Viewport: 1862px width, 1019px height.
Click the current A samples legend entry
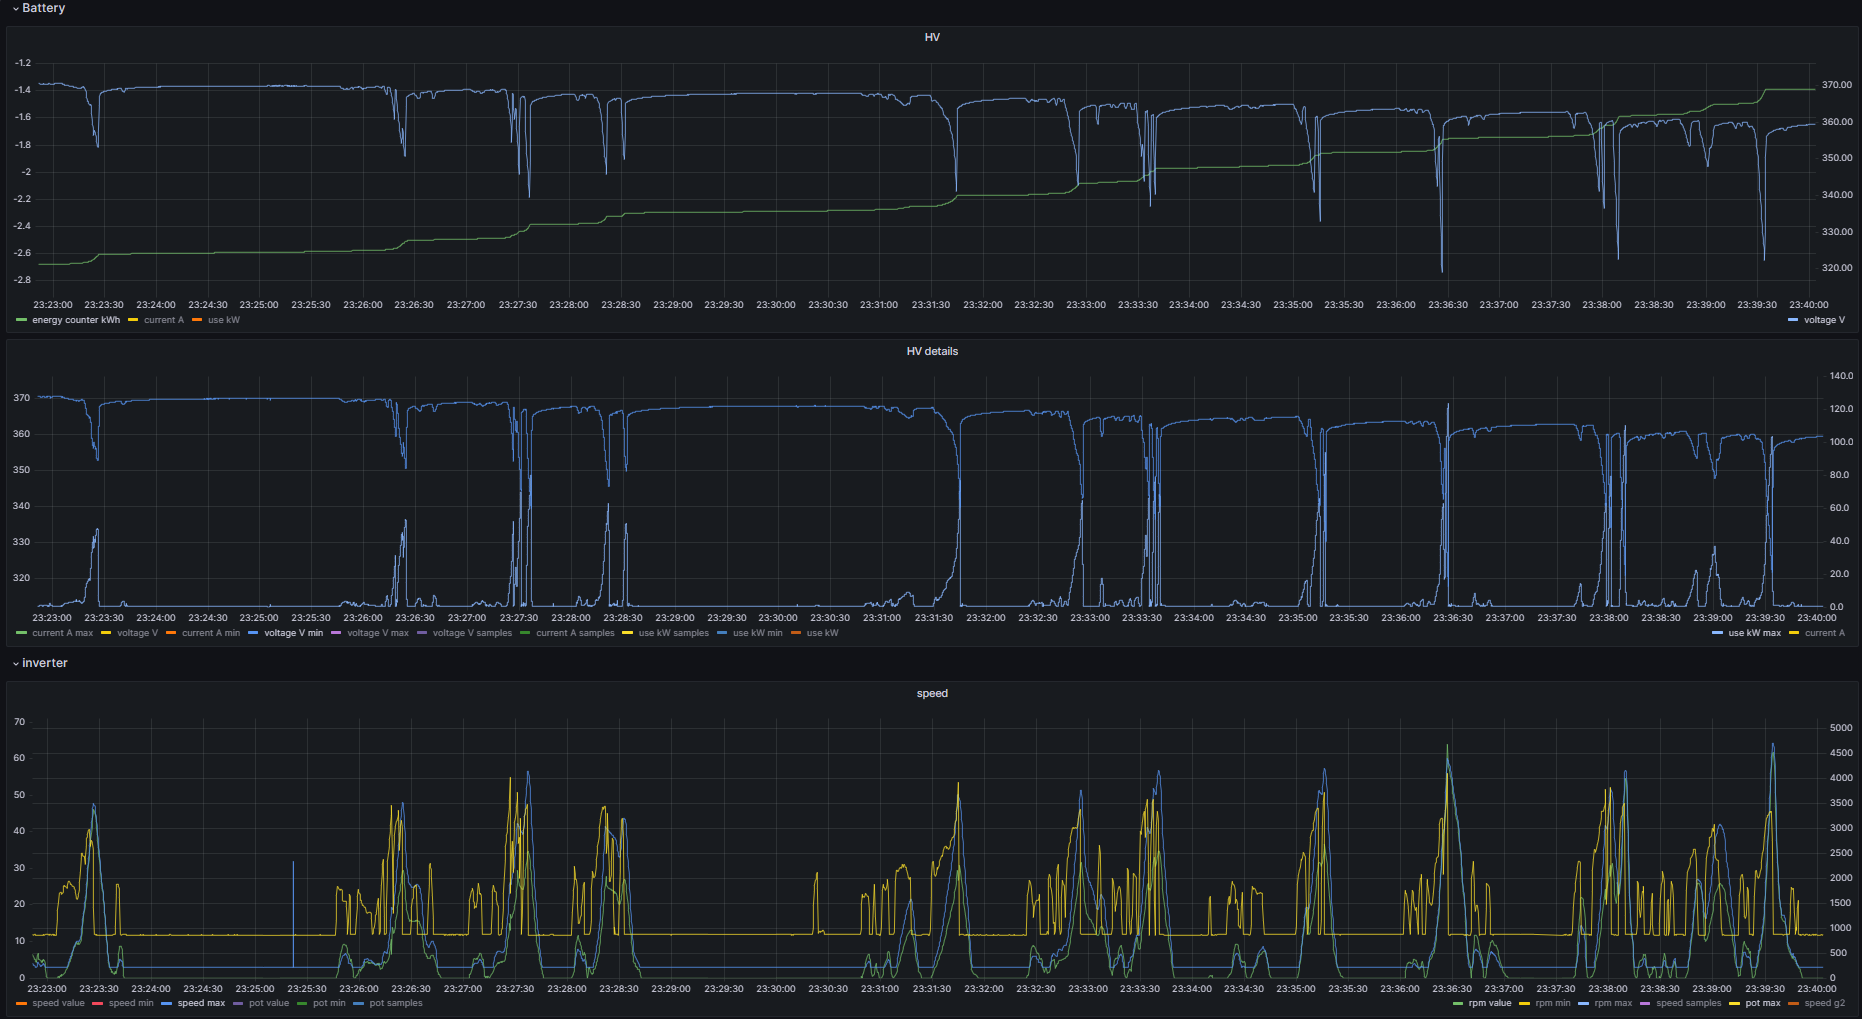tap(575, 634)
